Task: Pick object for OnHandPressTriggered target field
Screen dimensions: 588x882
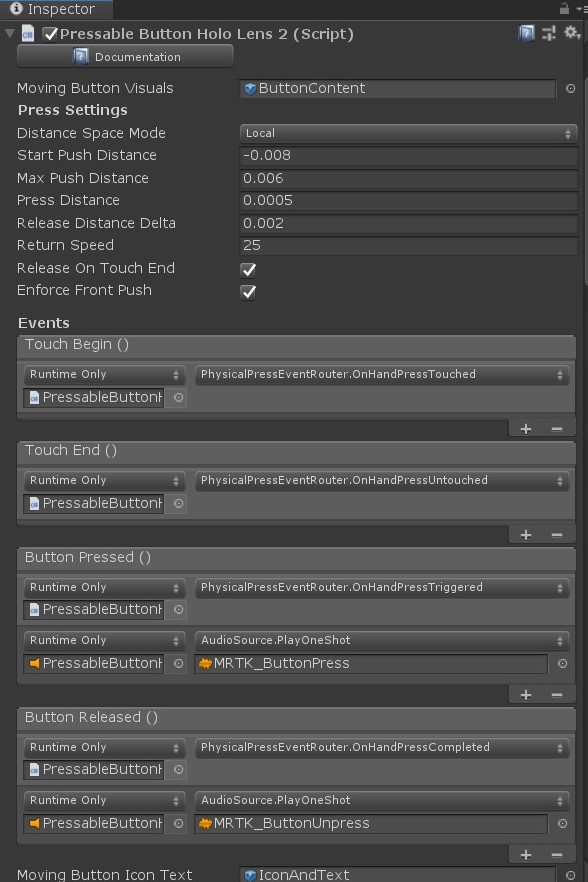Action: 178,610
